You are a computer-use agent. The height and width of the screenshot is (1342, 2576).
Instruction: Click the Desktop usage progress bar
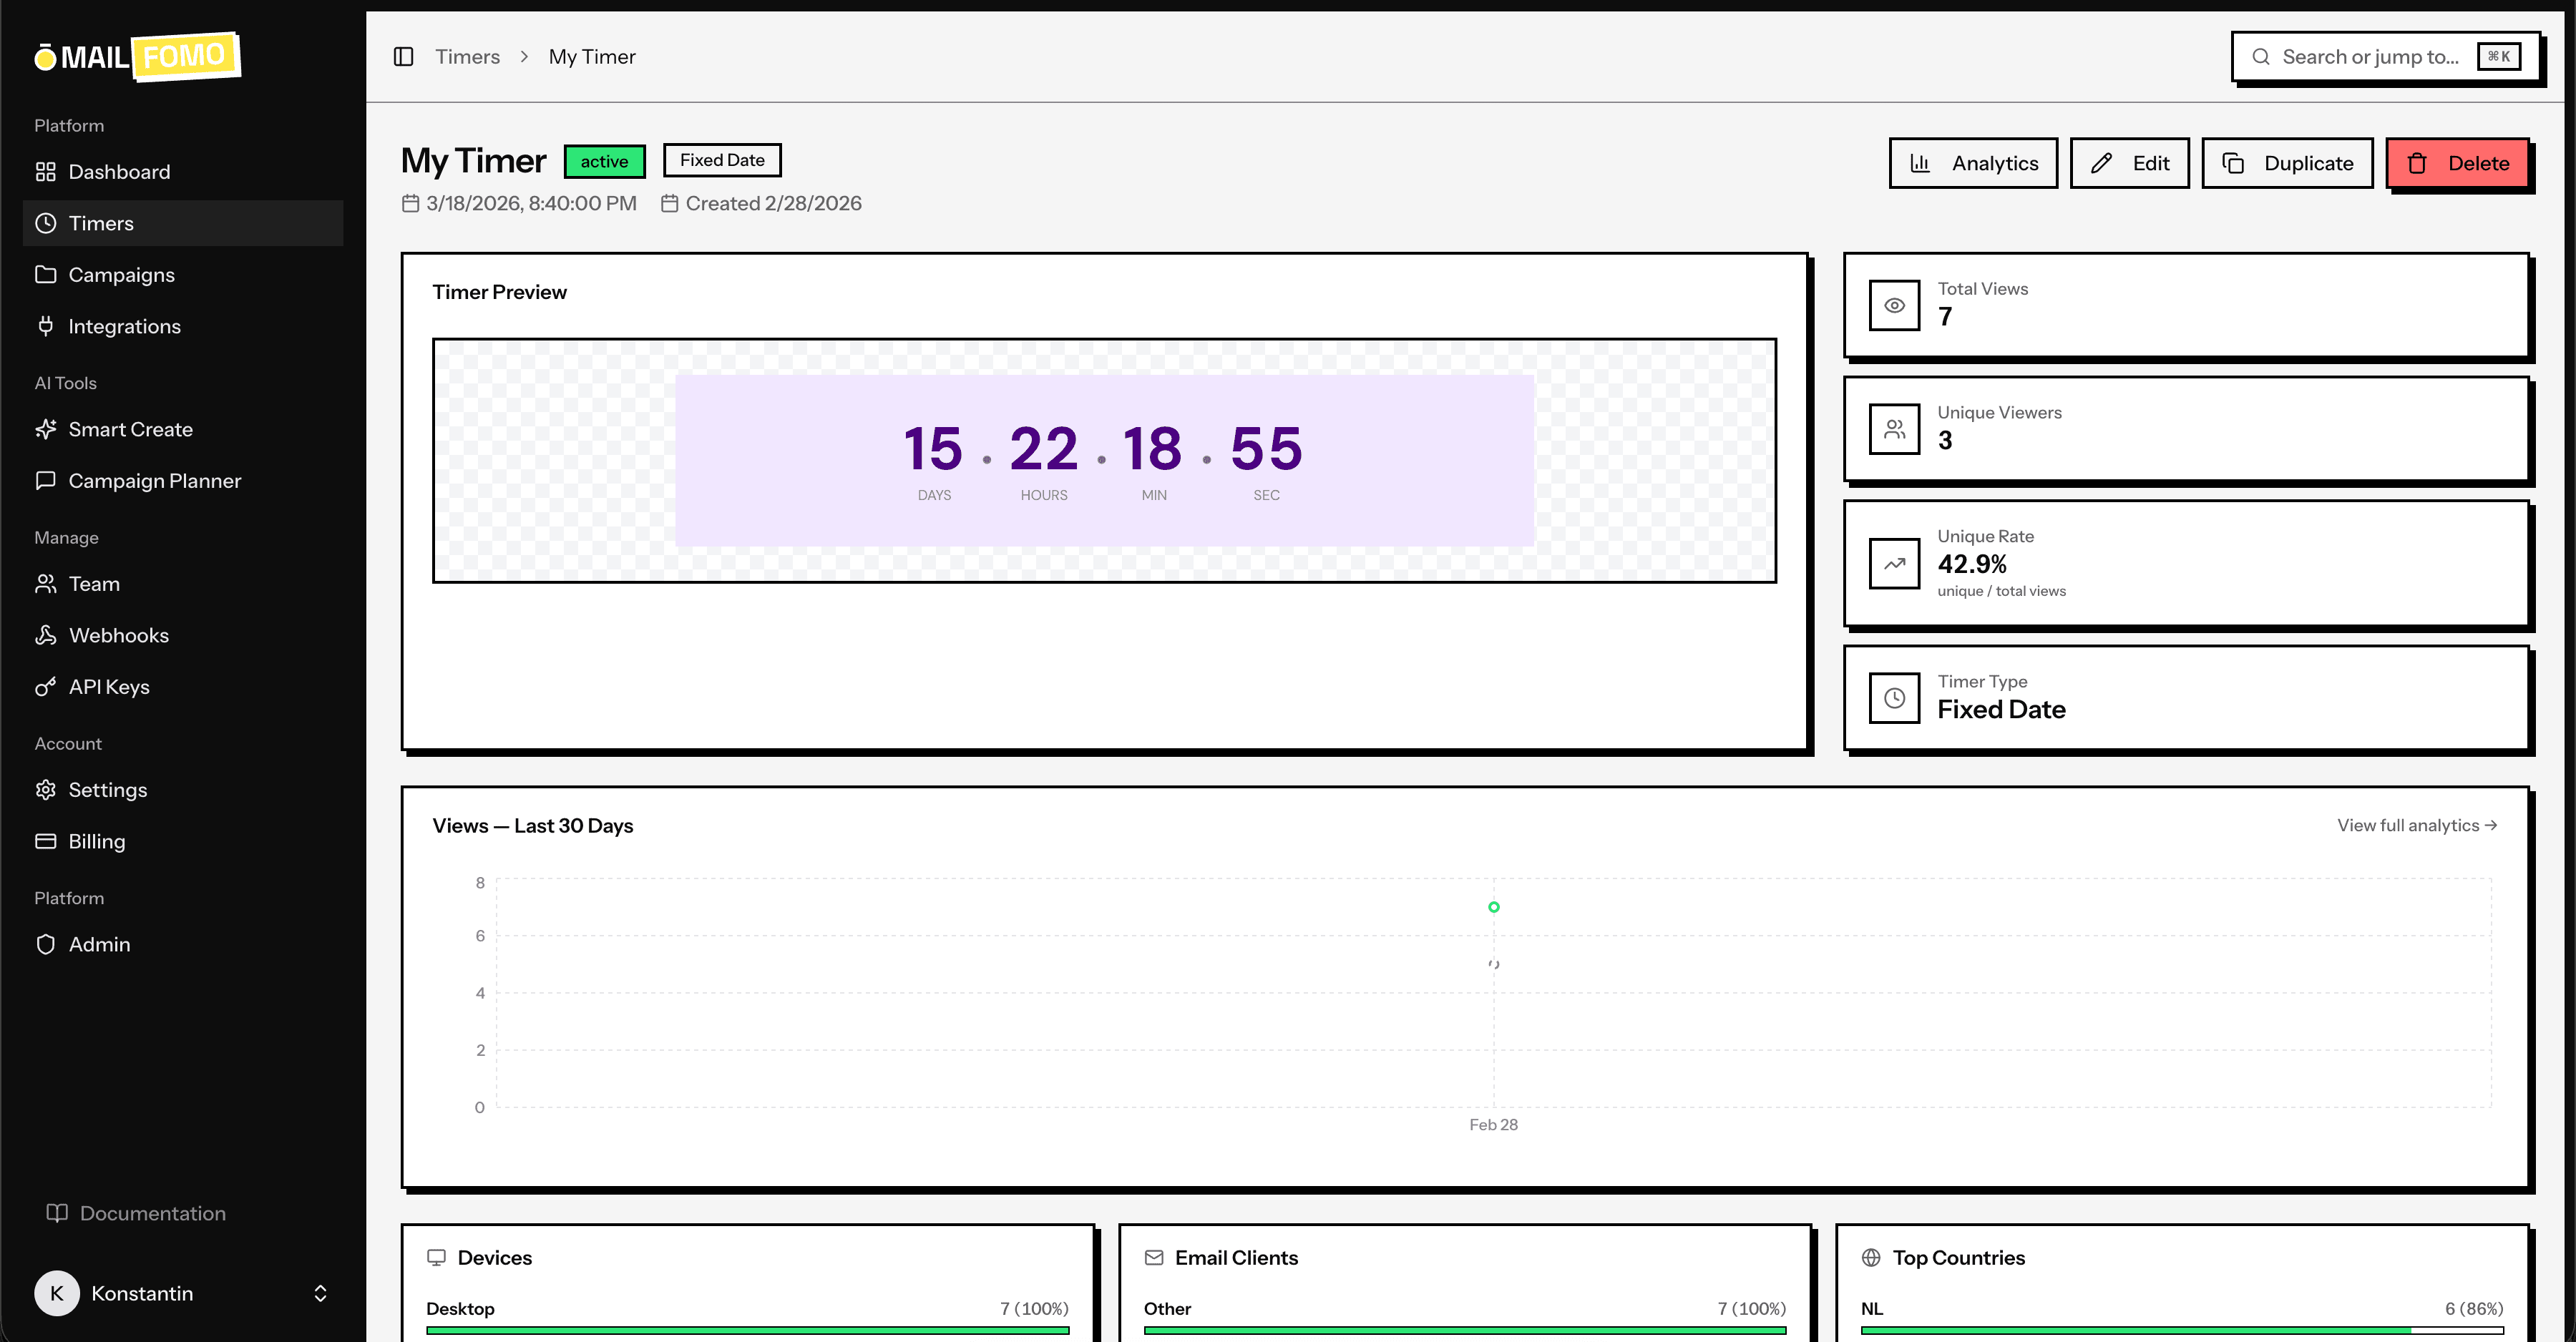pyautogui.click(x=748, y=1331)
